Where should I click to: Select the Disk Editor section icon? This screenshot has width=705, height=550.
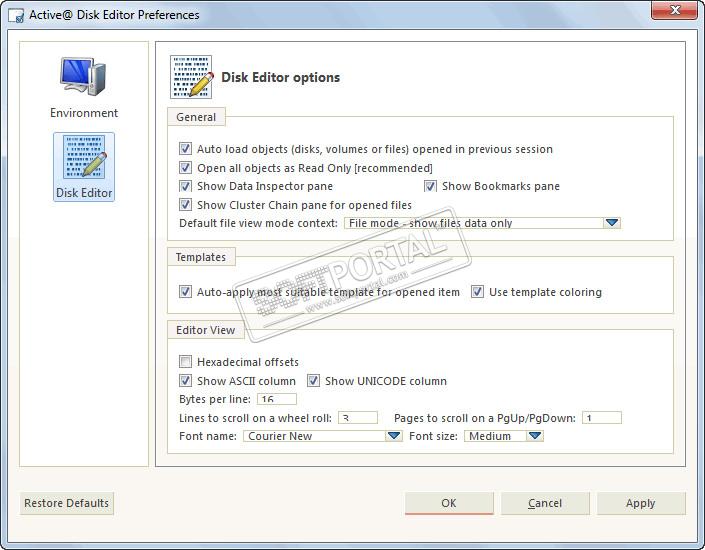point(84,157)
